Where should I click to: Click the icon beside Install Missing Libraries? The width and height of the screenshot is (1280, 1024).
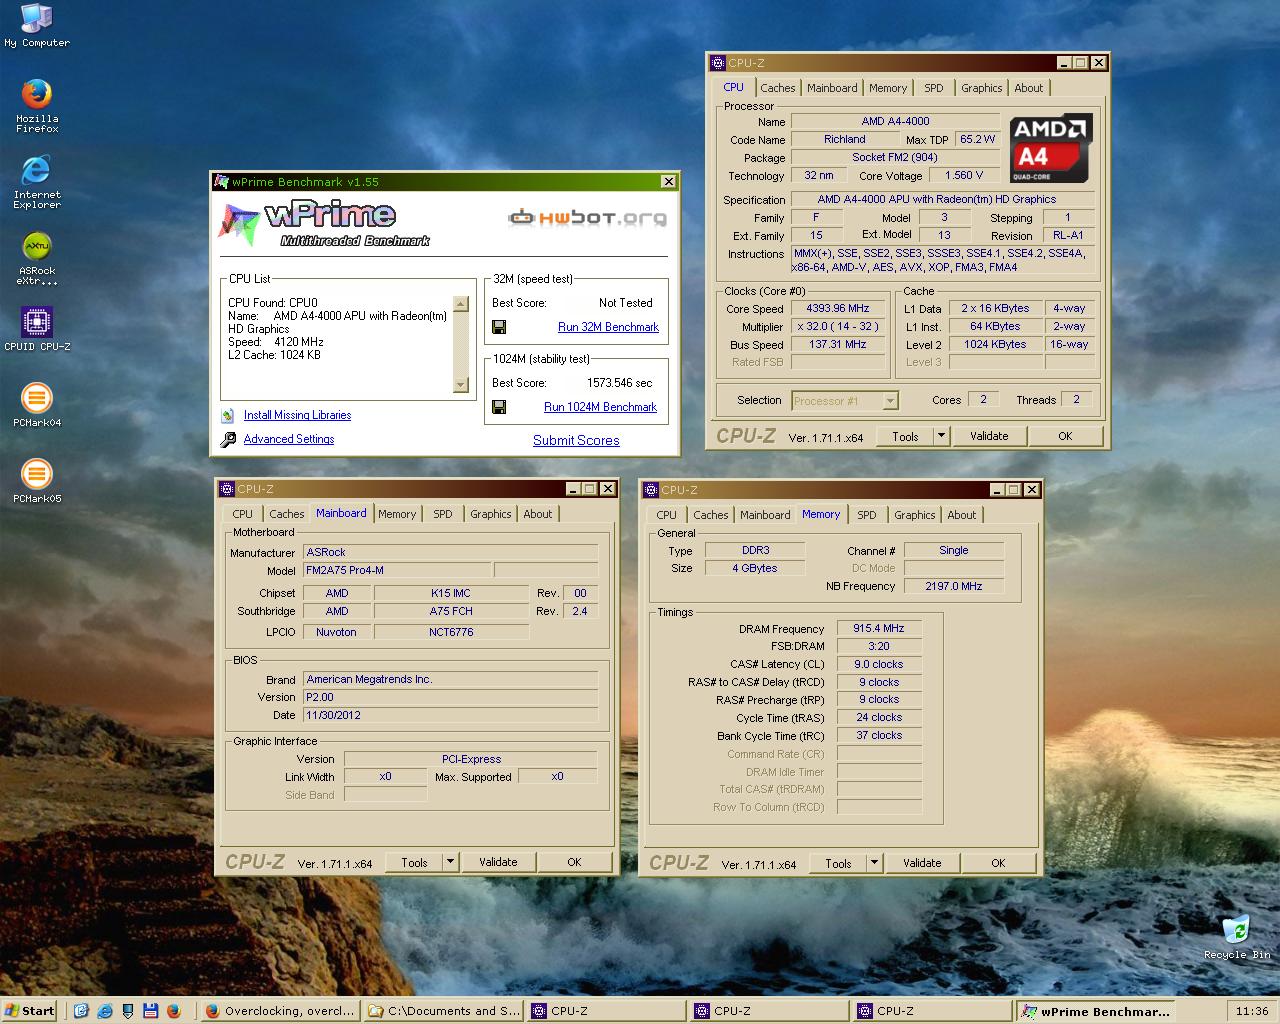click(228, 415)
